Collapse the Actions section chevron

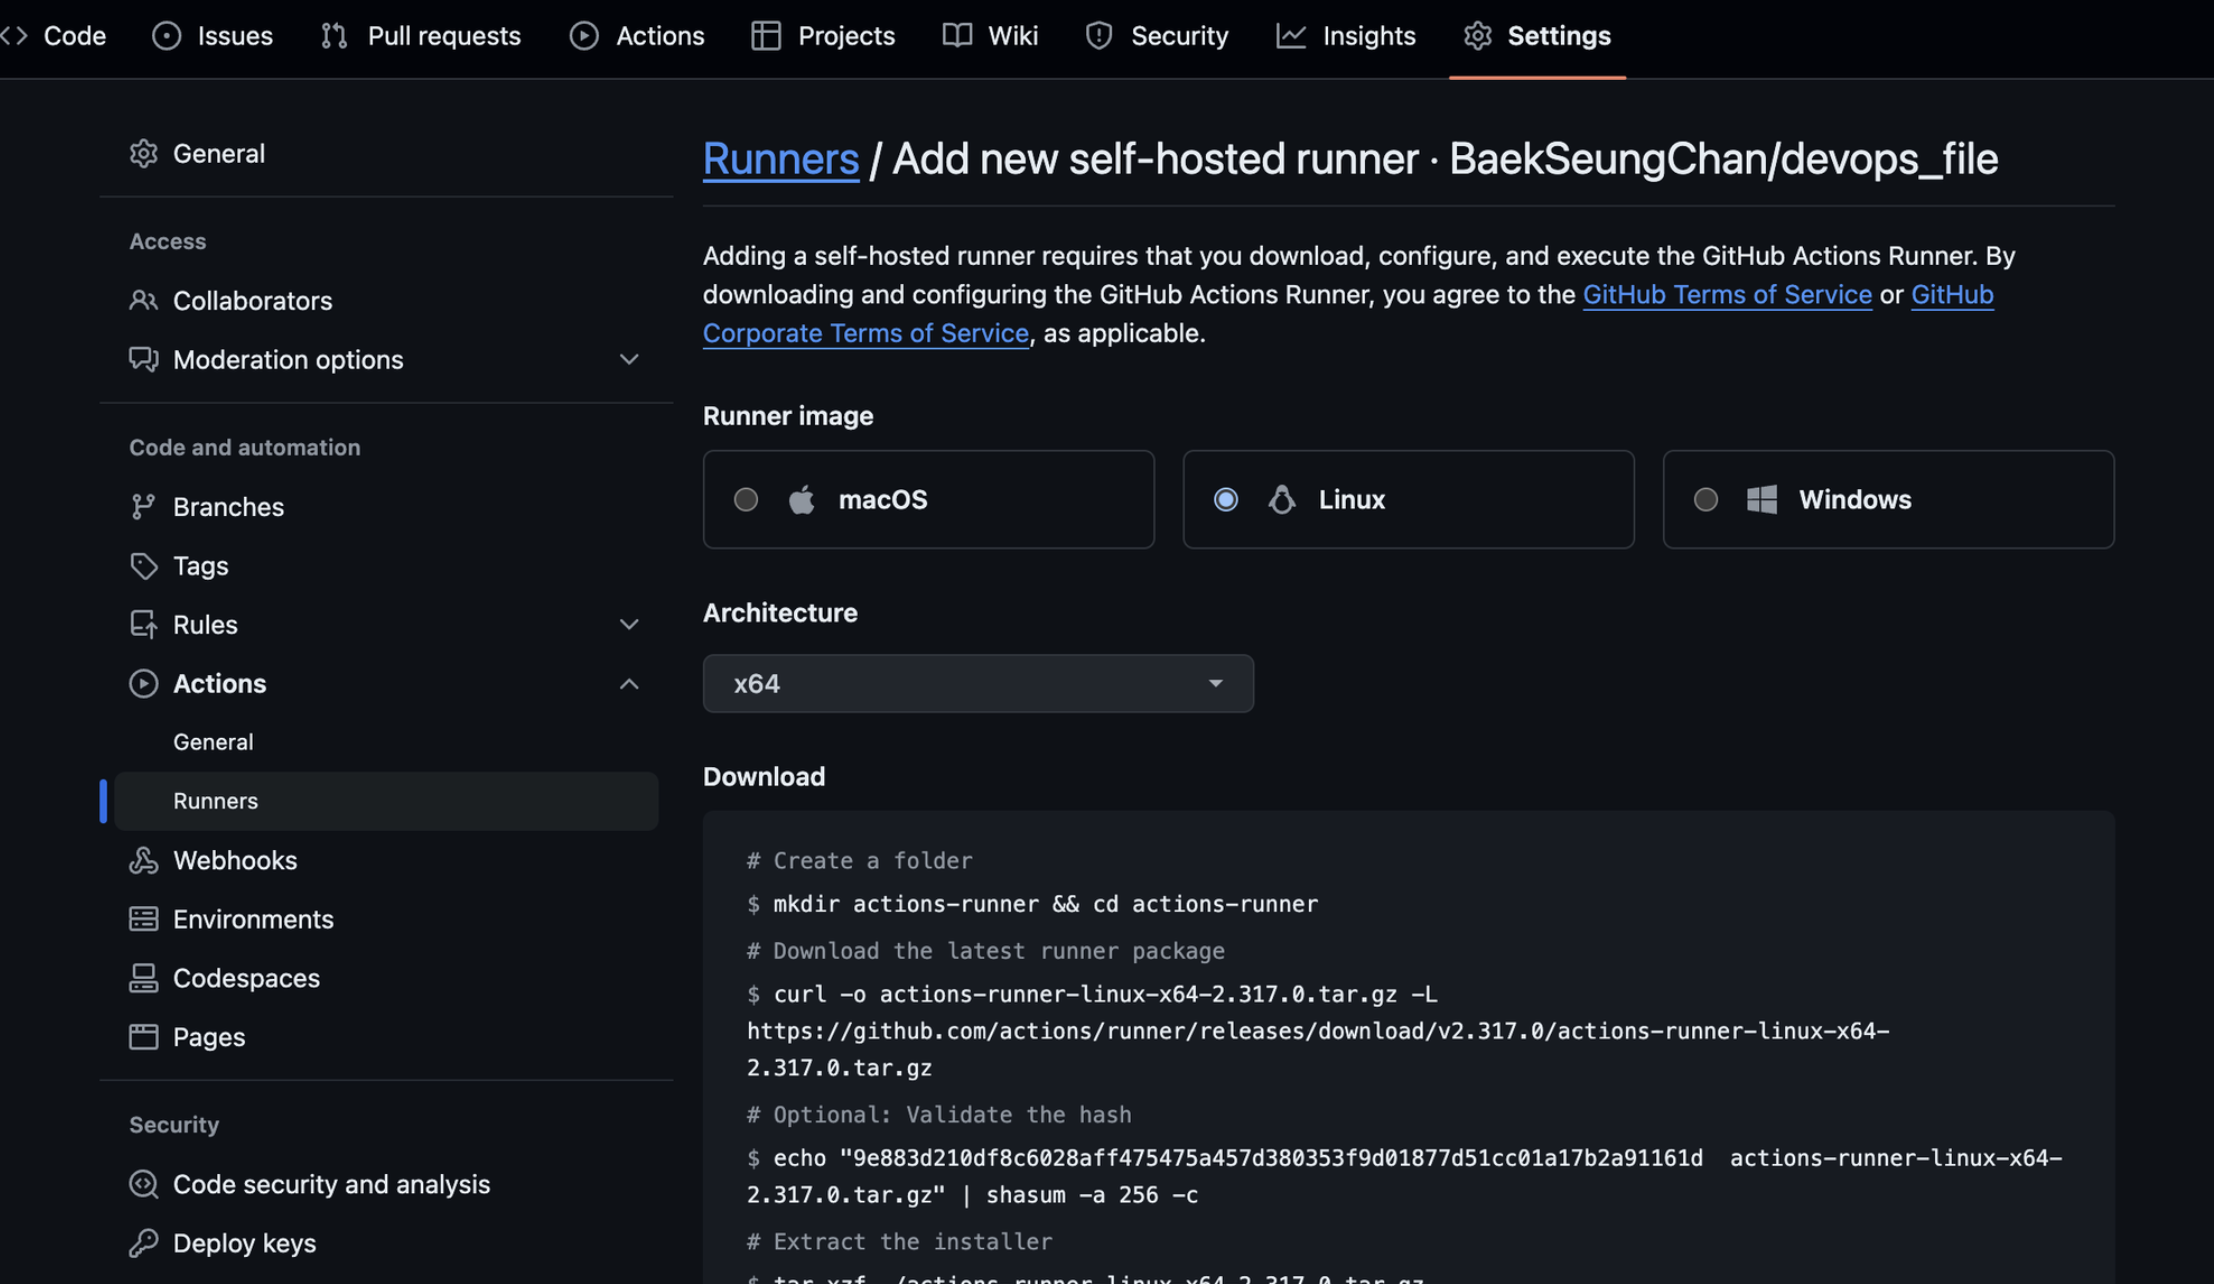[x=628, y=684]
